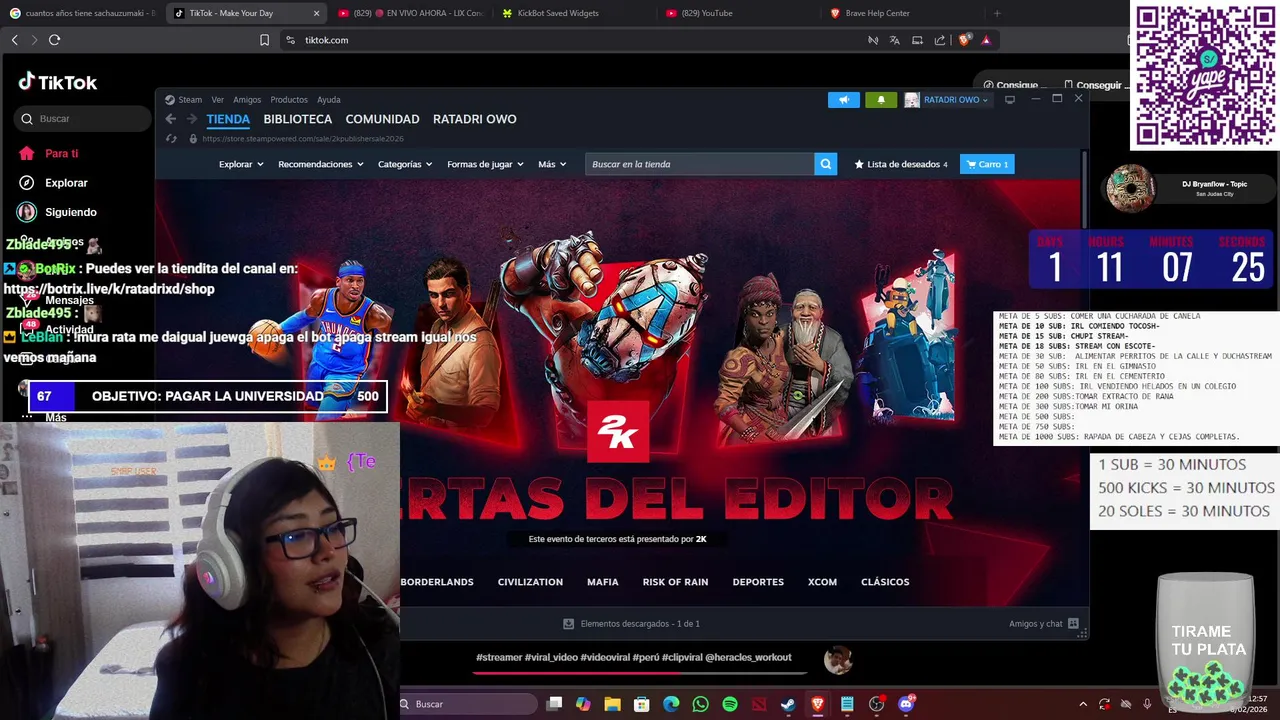Expand the Más dropdown in Steam
Viewport: 1280px width, 720px height.
coord(552,164)
